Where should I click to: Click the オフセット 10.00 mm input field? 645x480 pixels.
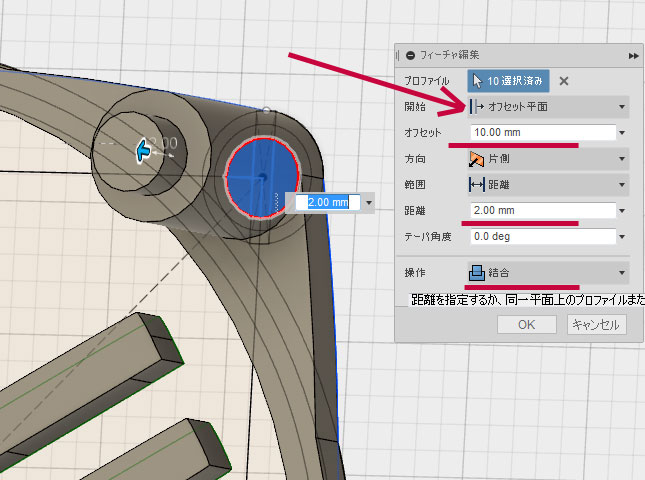[540, 133]
